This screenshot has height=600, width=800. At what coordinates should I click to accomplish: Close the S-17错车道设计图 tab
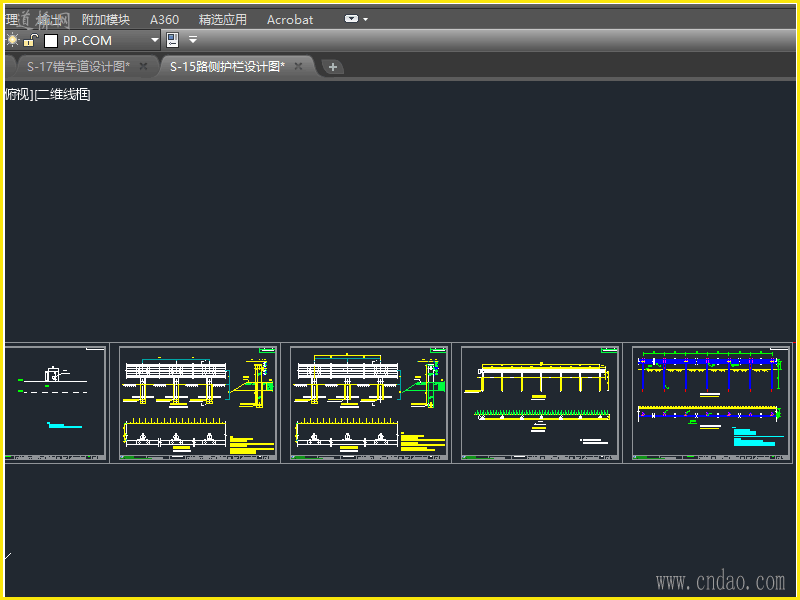[x=143, y=67]
